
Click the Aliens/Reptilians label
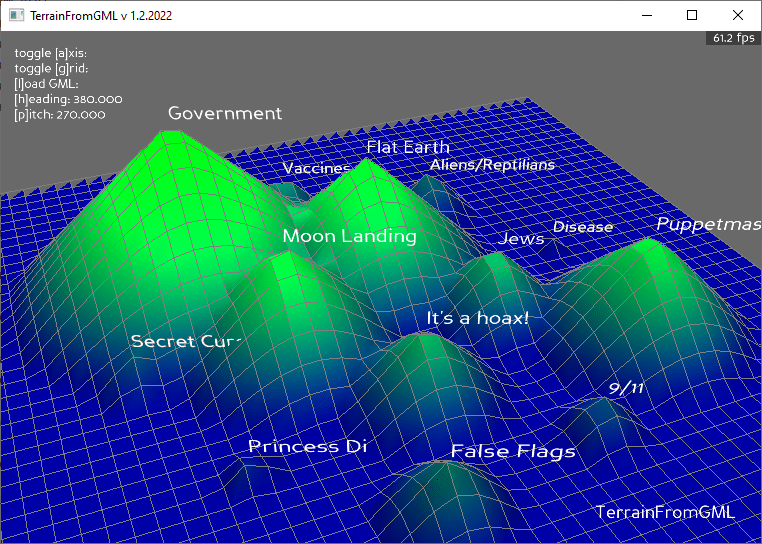pyautogui.click(x=492, y=164)
